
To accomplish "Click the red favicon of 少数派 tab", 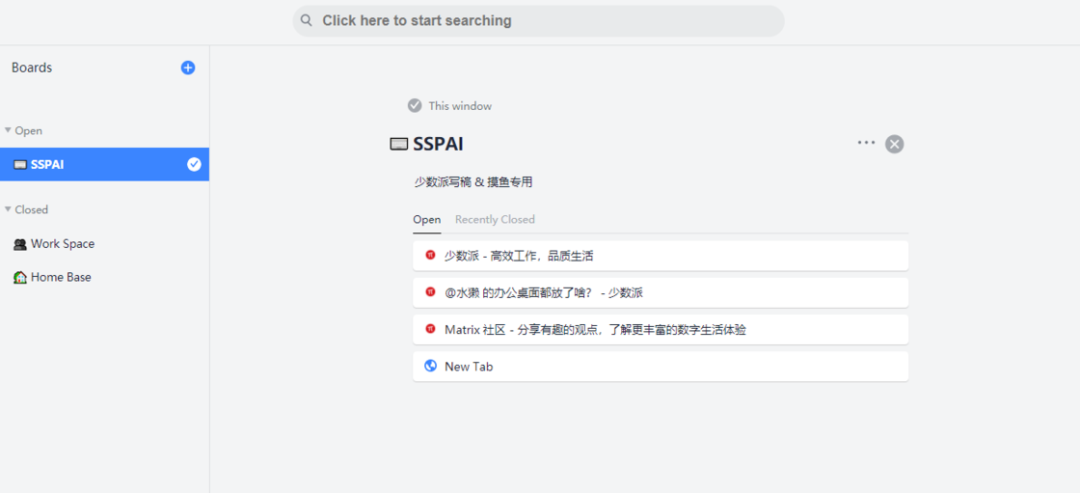I will [430, 255].
